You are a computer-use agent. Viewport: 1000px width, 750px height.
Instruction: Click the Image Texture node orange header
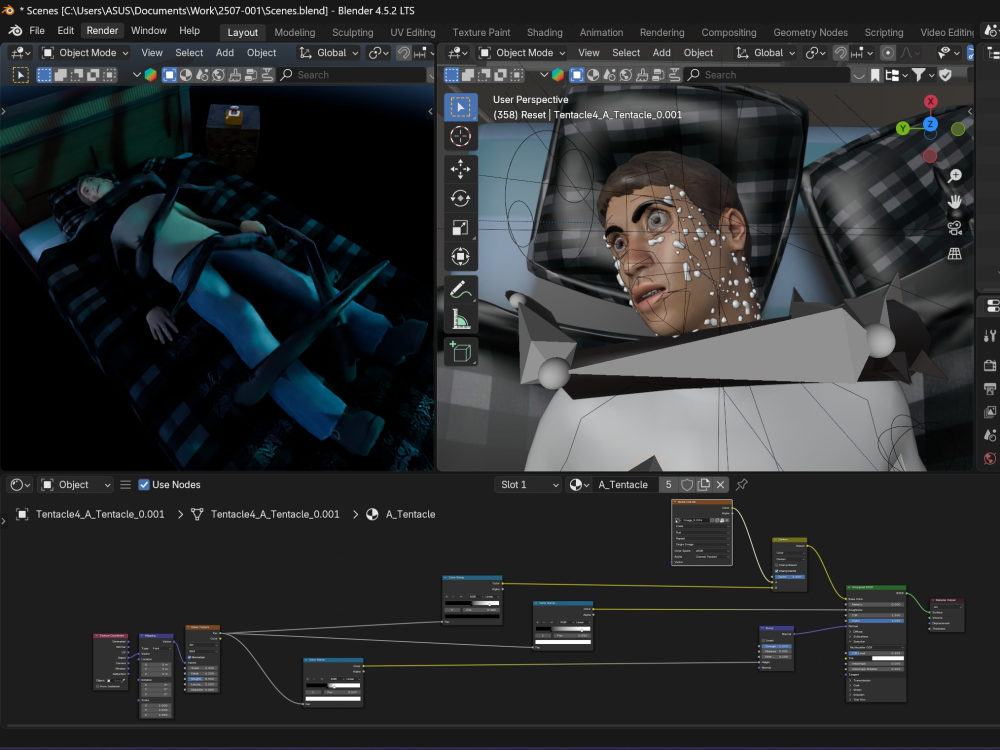[x=702, y=502]
